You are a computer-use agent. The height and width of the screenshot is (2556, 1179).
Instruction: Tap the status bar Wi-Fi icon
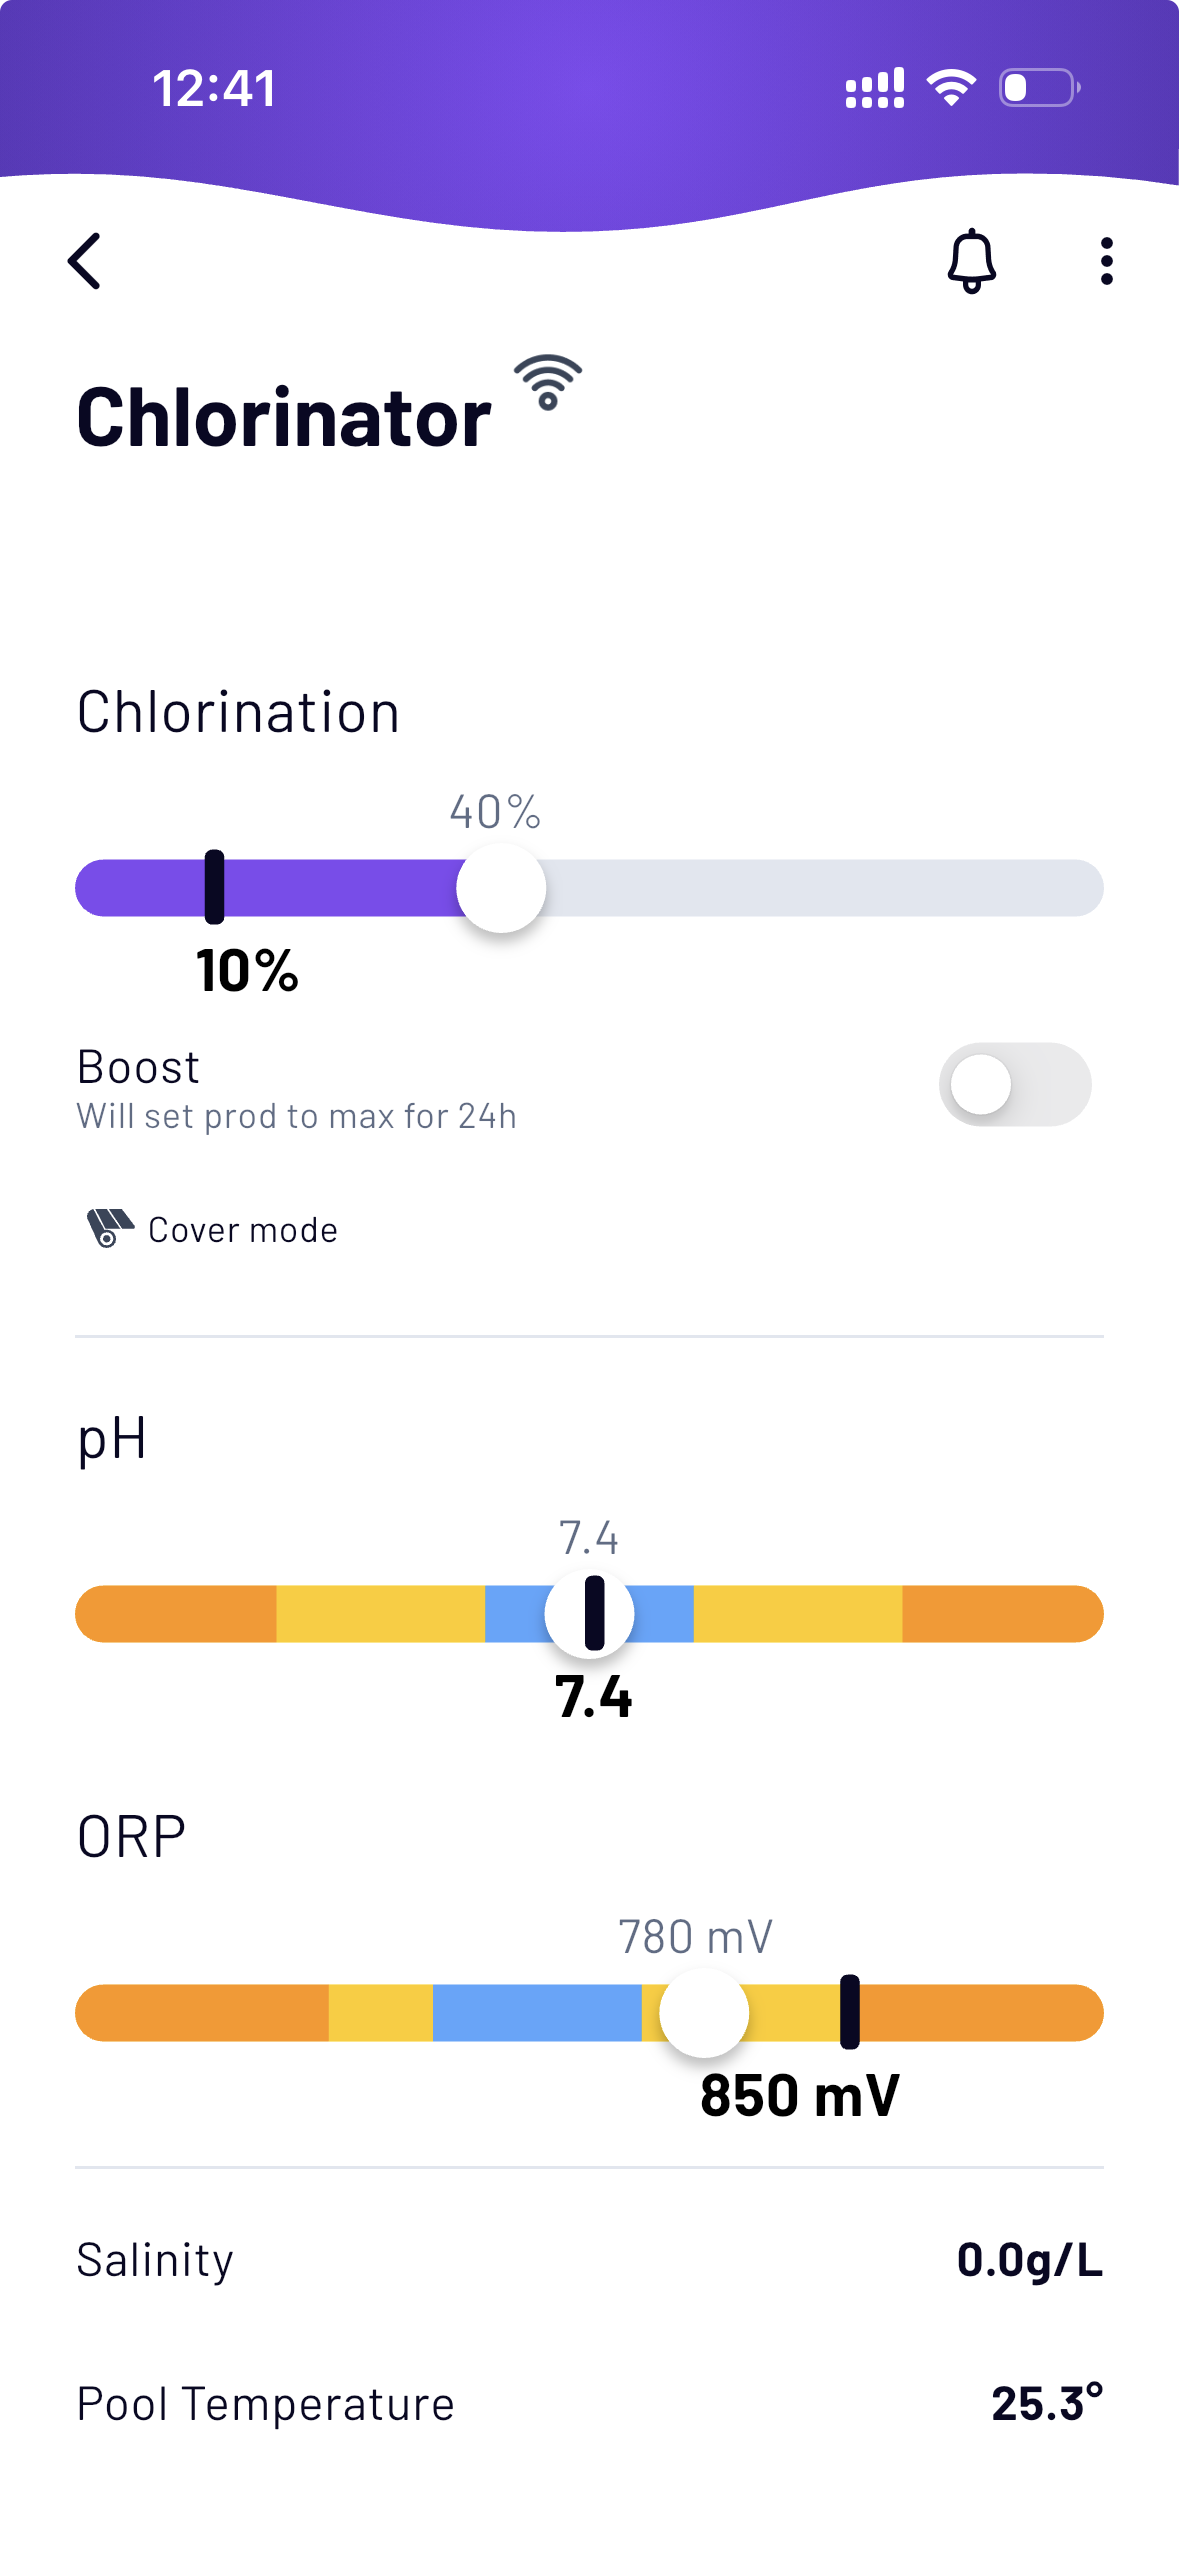(x=951, y=88)
